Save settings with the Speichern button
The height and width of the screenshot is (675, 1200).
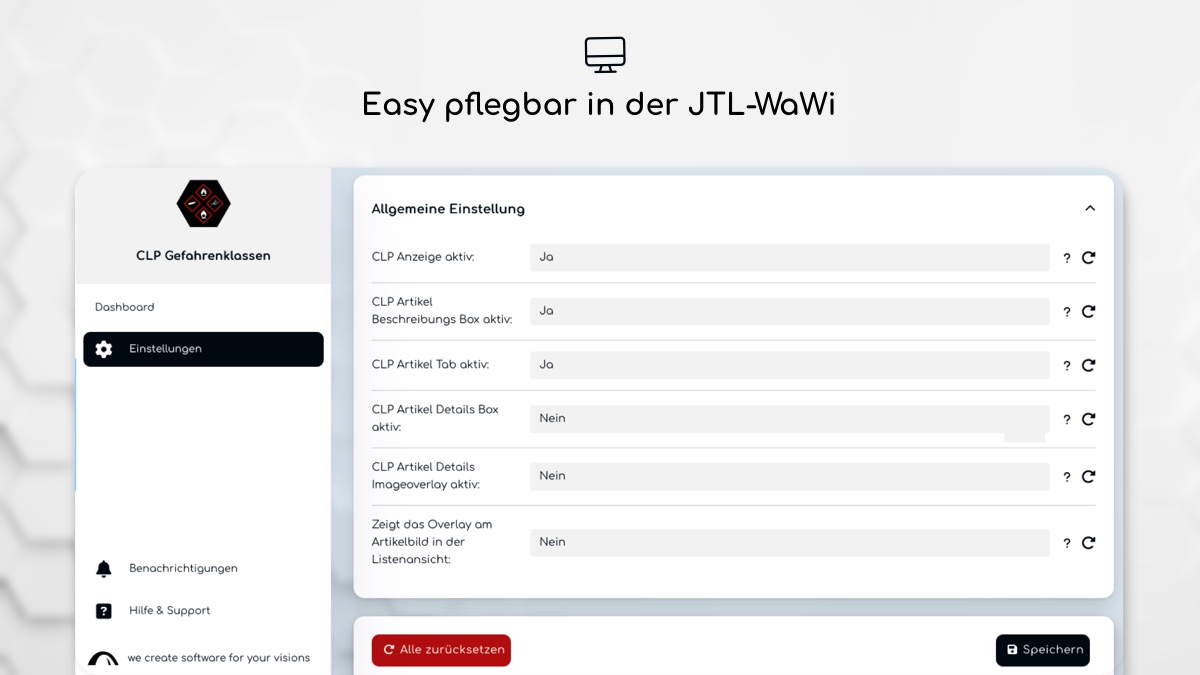pos(1042,650)
